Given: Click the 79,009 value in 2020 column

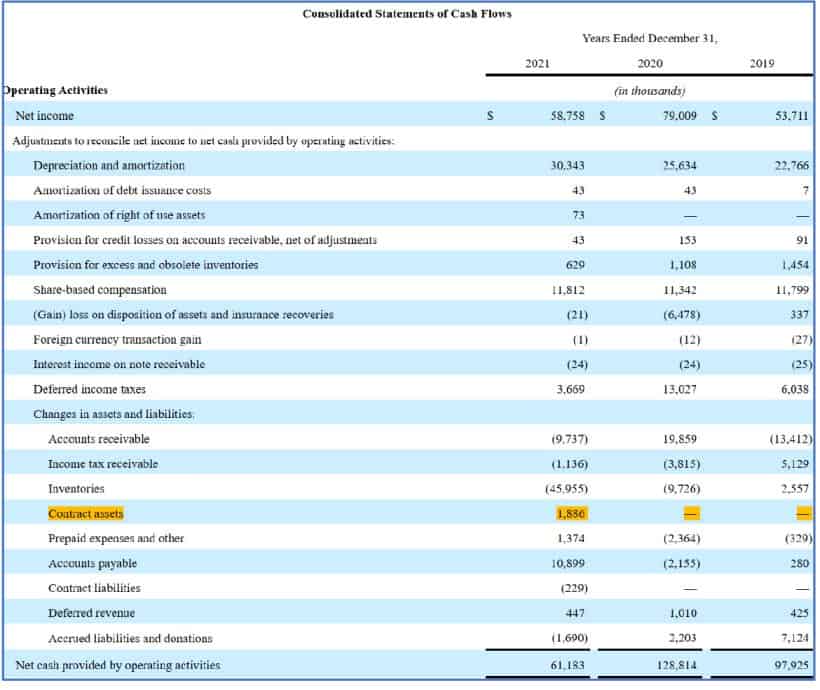Looking at the screenshot, I should [x=682, y=115].
